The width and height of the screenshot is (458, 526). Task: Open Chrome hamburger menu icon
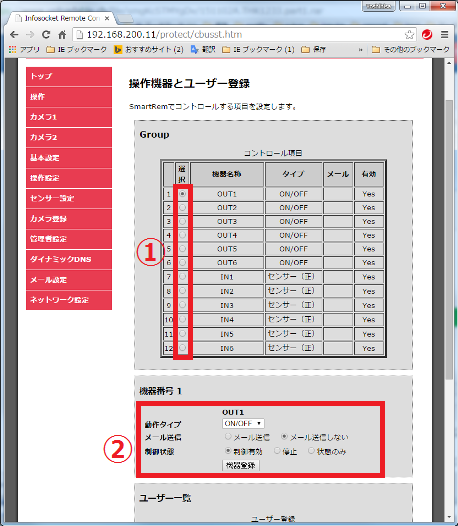[x=445, y=35]
